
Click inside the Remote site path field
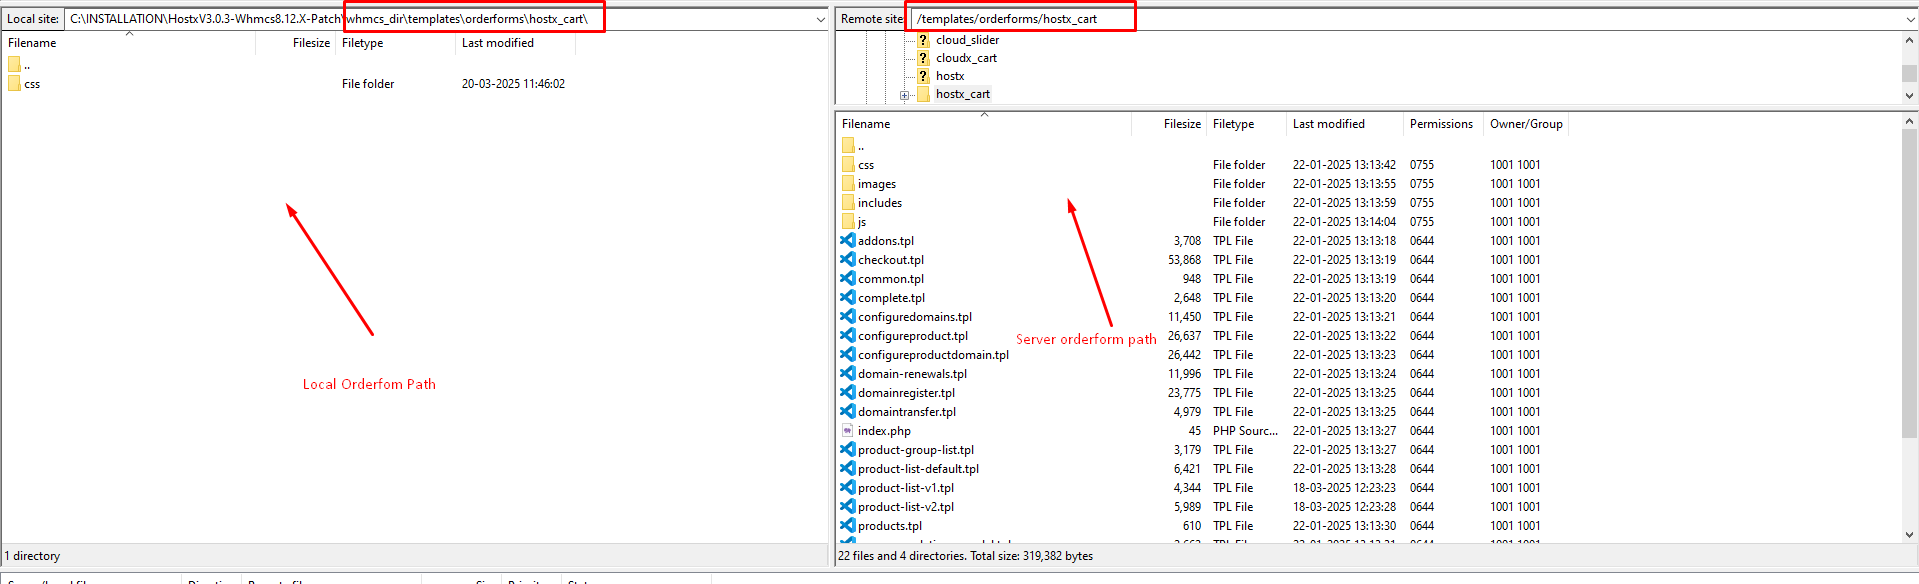pyautogui.click(x=1400, y=19)
